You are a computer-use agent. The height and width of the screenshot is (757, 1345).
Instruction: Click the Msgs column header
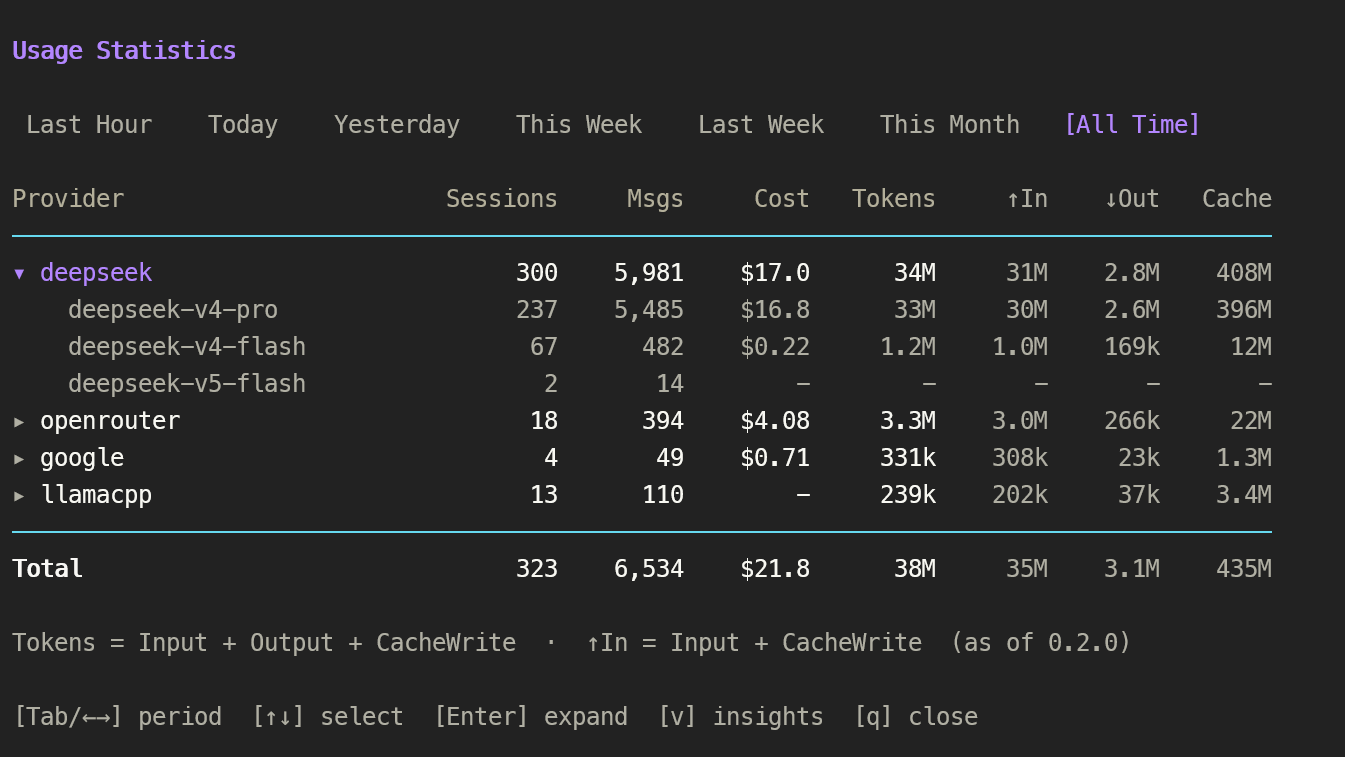pos(656,199)
